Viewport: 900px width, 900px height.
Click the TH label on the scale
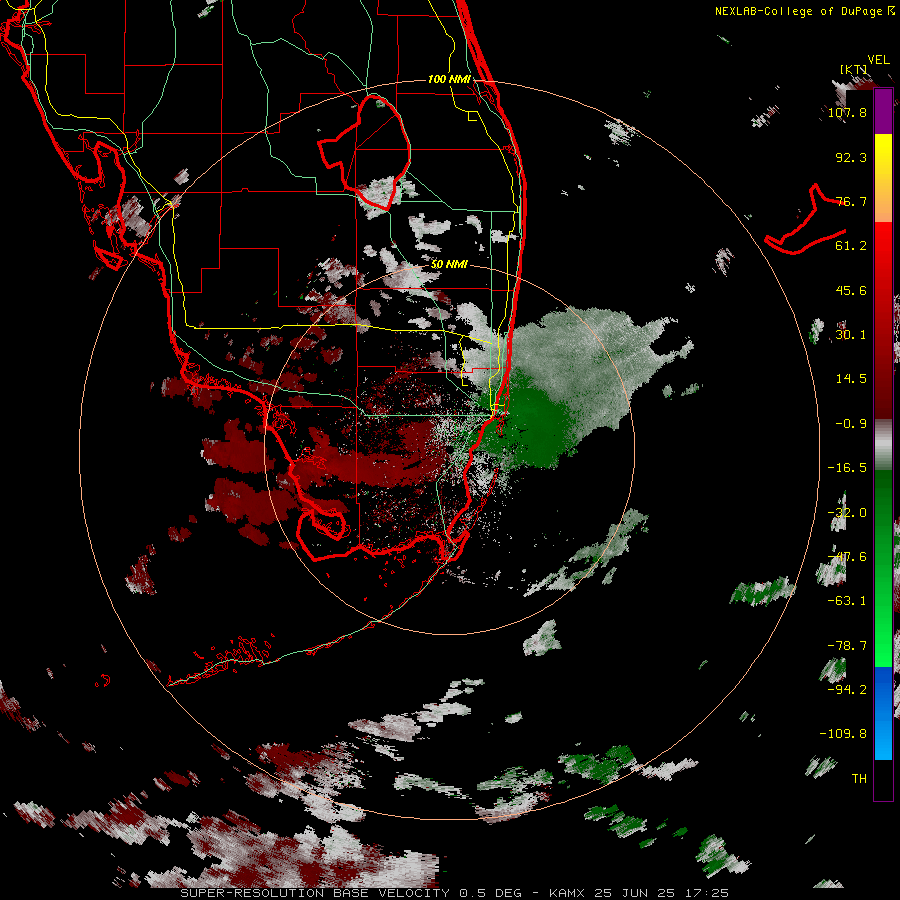[859, 779]
